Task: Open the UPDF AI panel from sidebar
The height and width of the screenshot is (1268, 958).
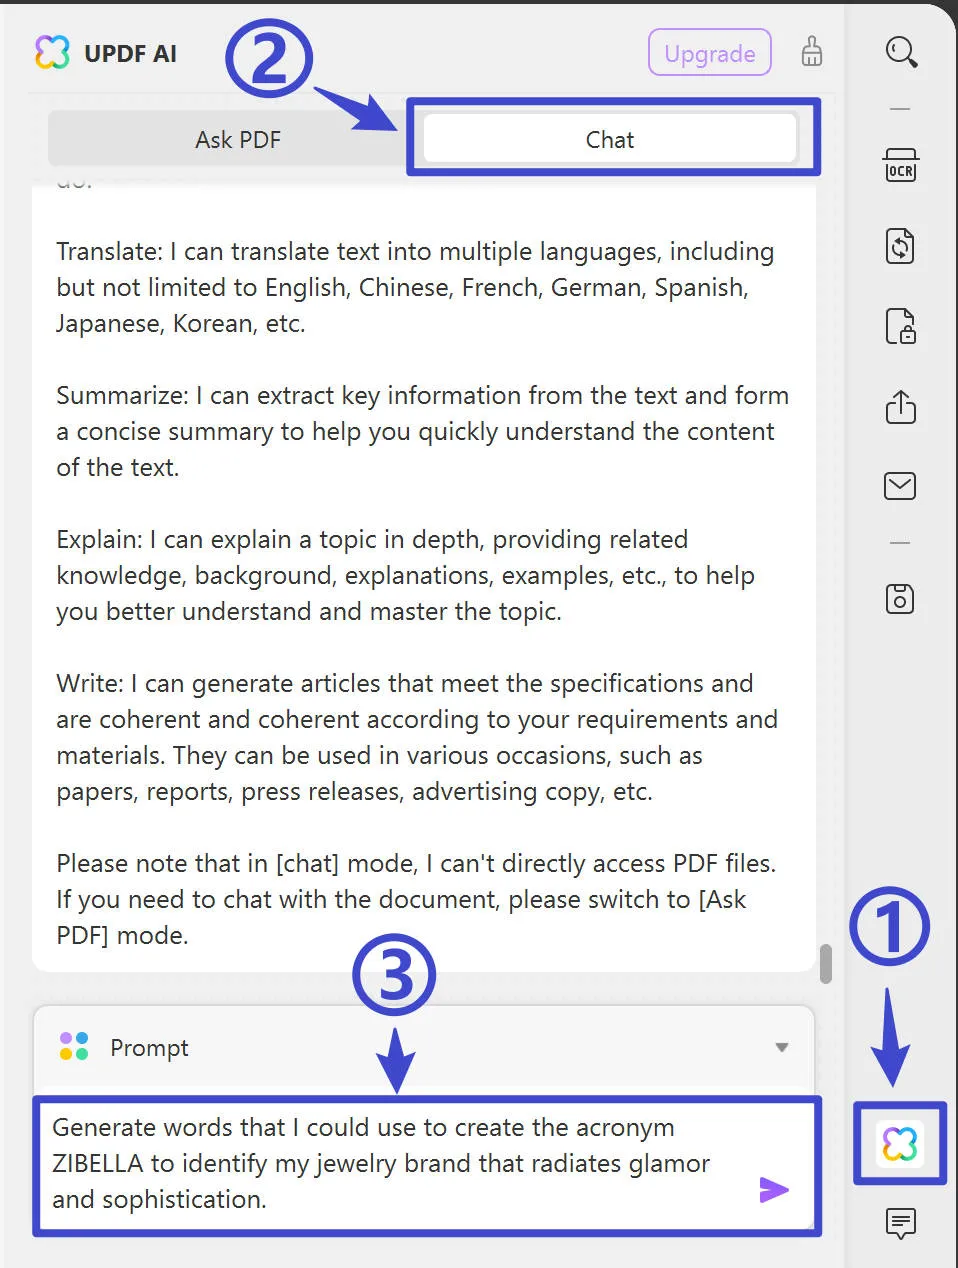Action: pyautogui.click(x=898, y=1144)
